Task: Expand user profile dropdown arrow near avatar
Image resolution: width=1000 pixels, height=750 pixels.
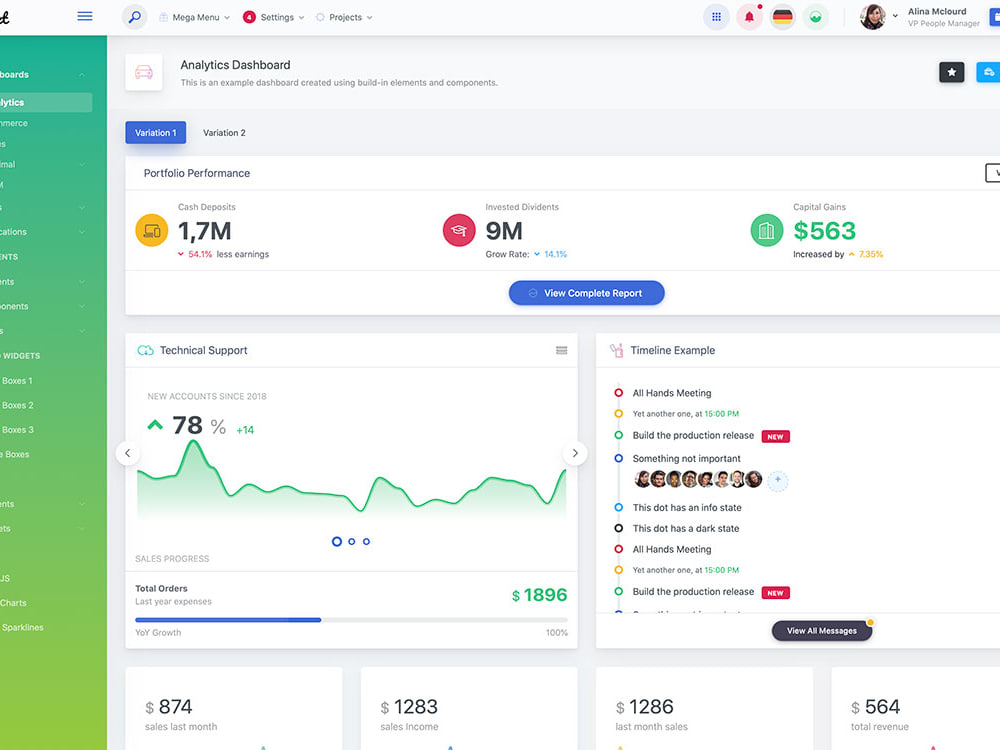Action: (x=895, y=16)
